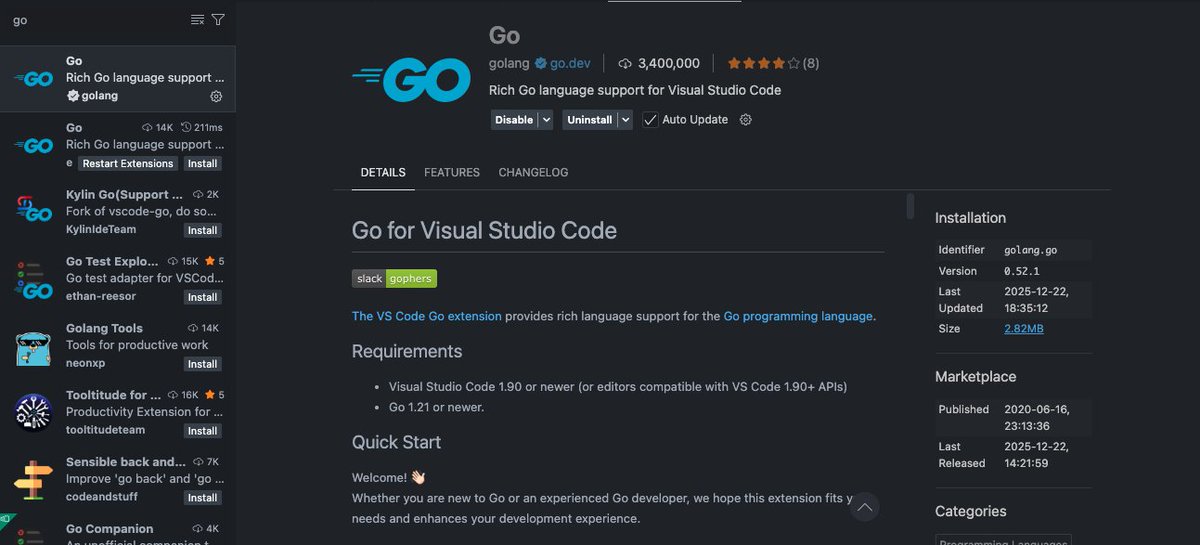Select the Kylin Go extension icon
The height and width of the screenshot is (545, 1200).
tap(33, 210)
